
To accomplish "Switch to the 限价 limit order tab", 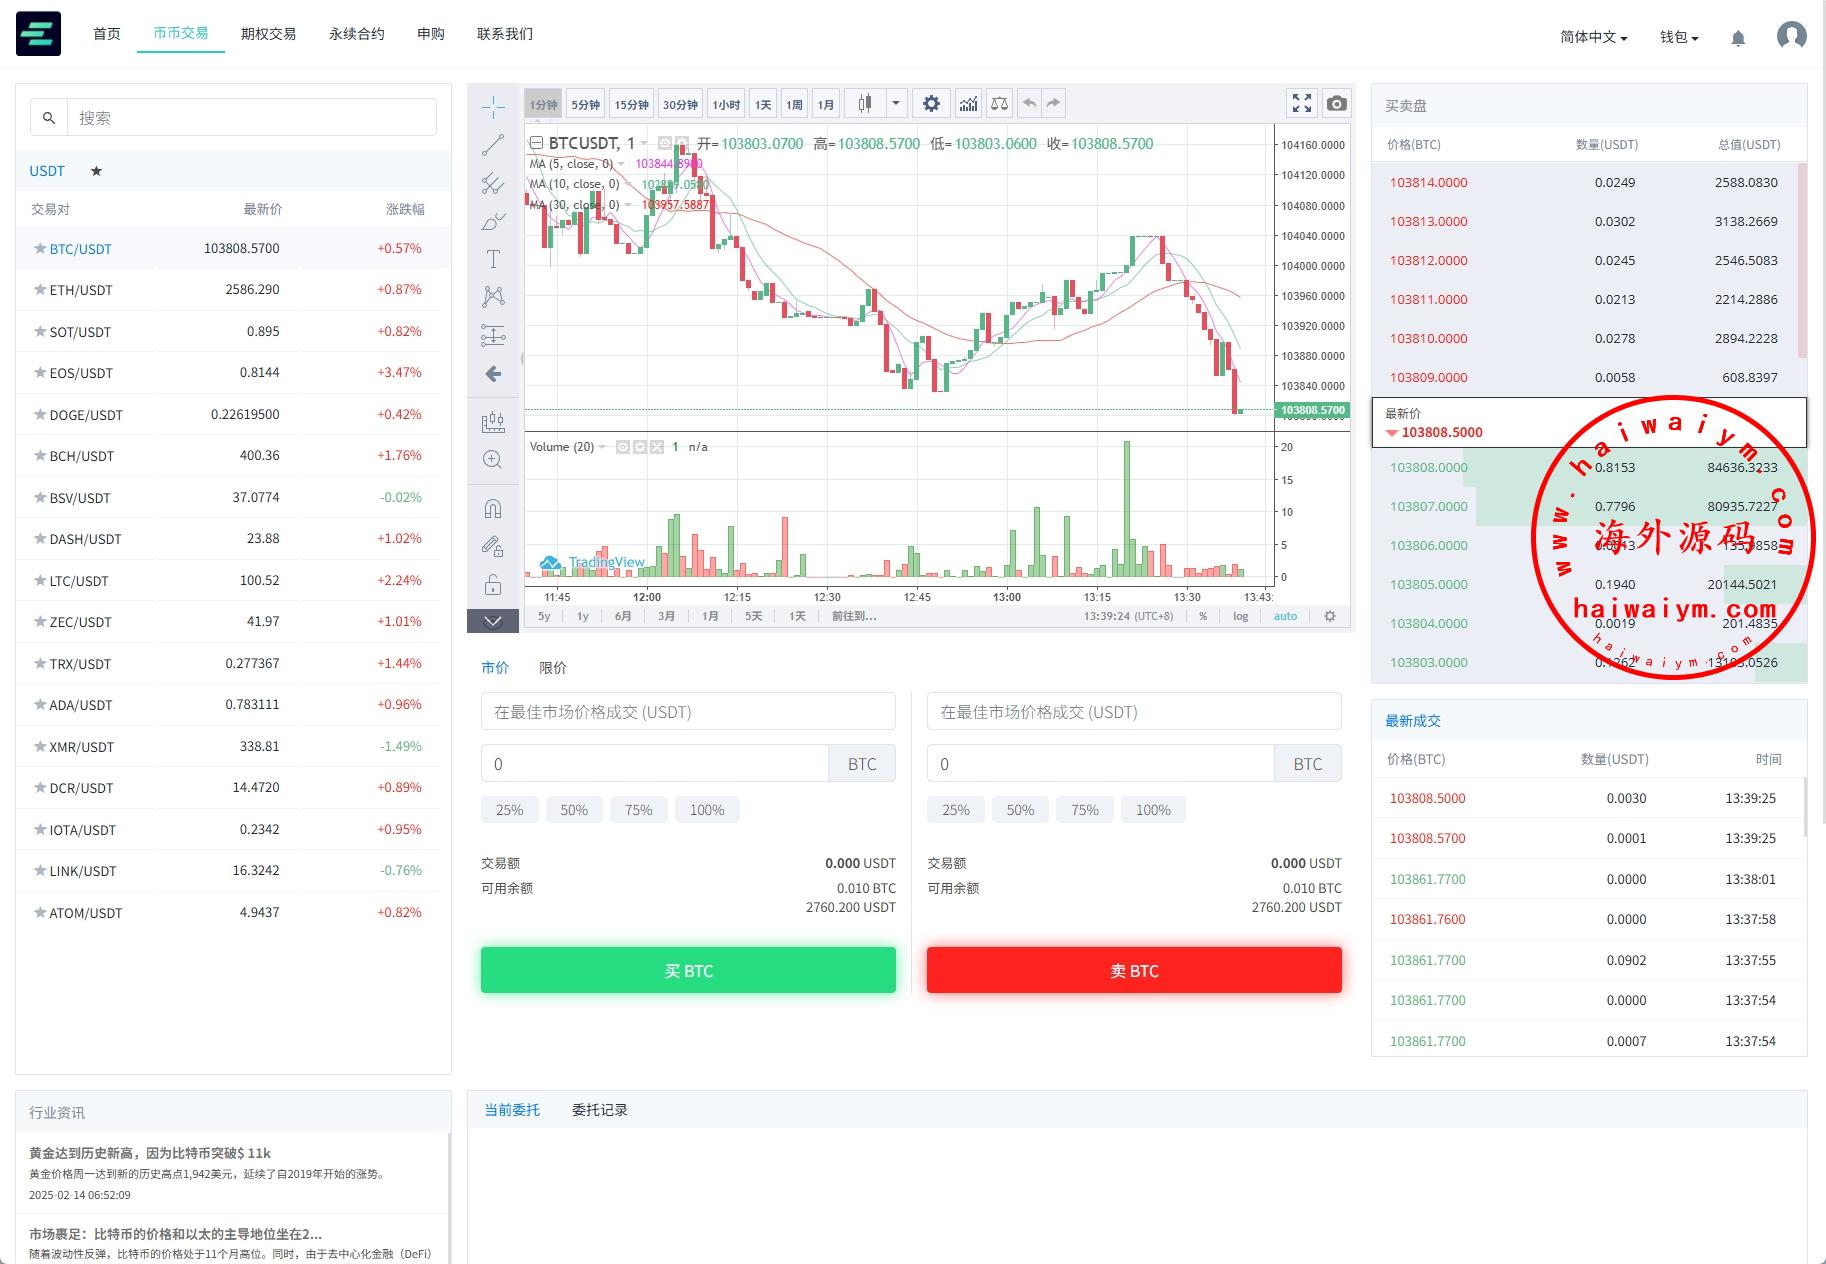I will click(x=553, y=668).
